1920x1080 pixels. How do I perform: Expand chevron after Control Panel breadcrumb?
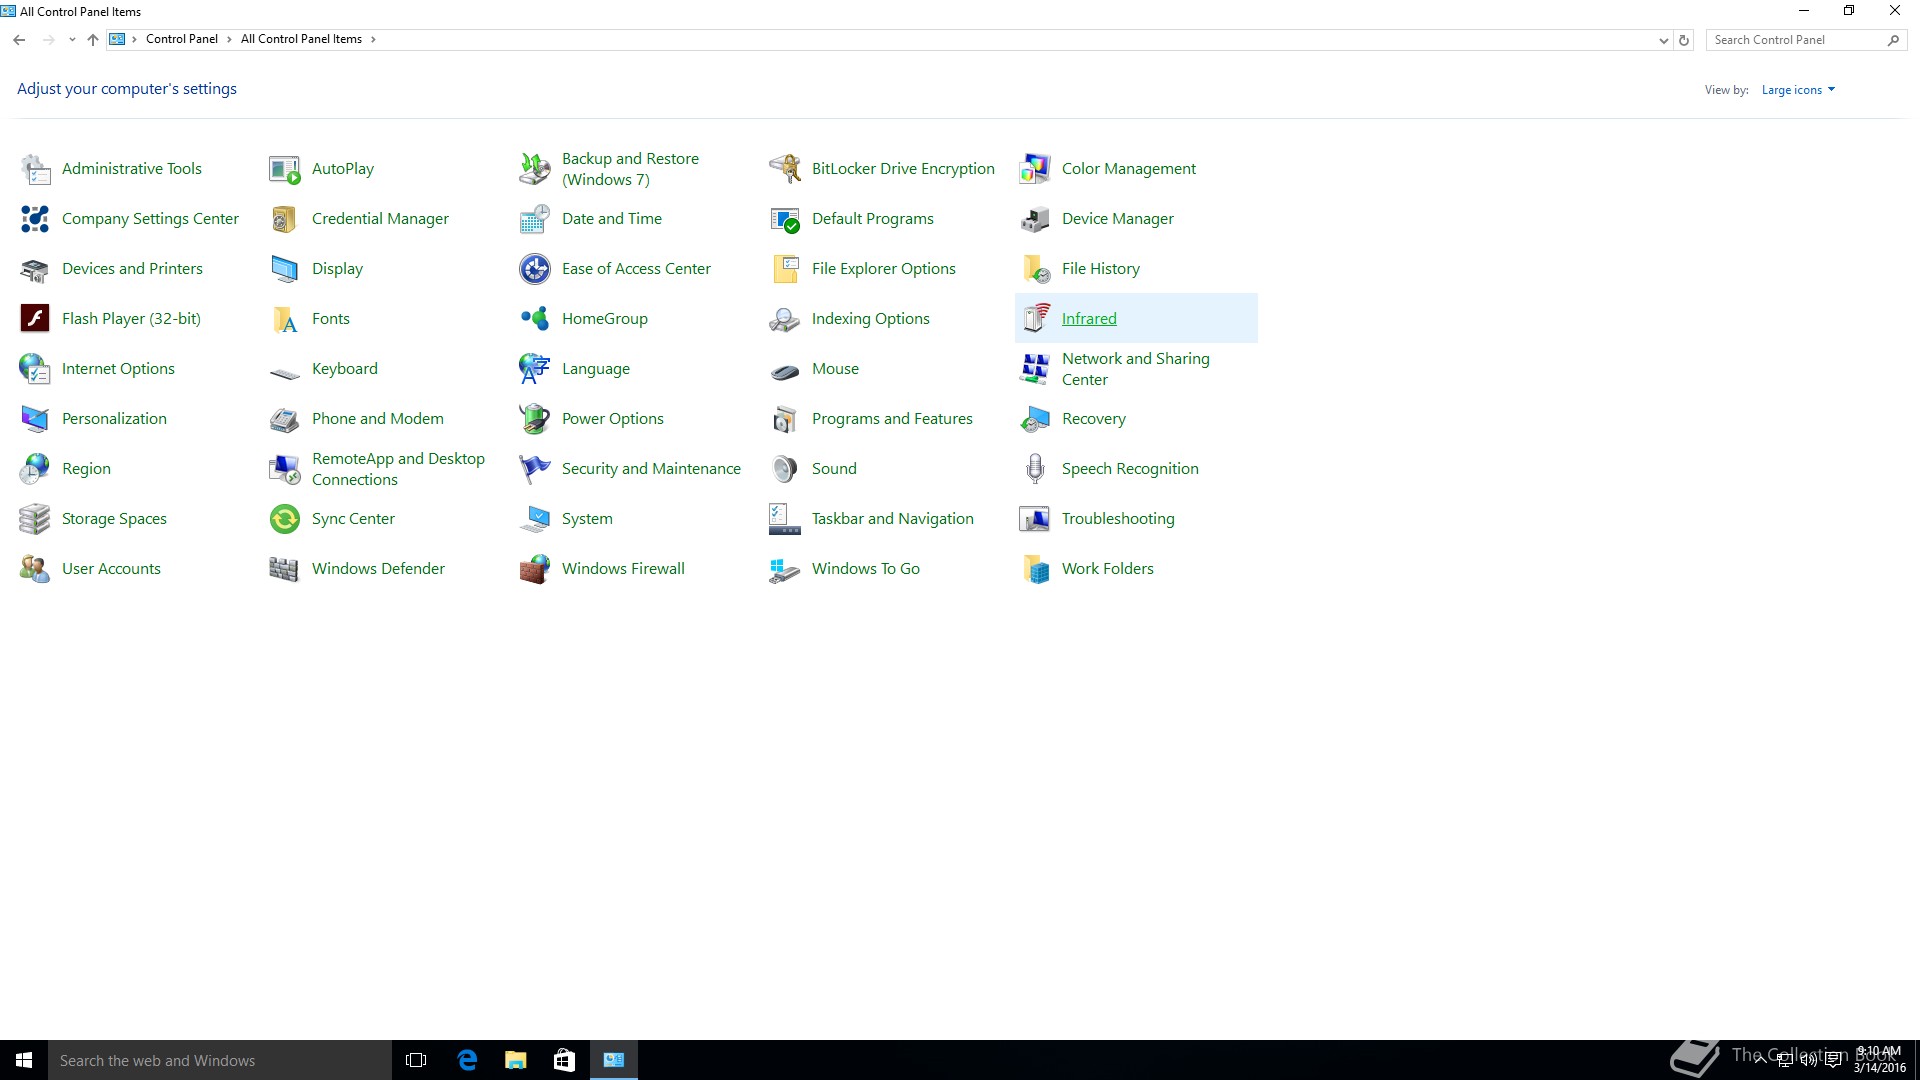pos(229,40)
